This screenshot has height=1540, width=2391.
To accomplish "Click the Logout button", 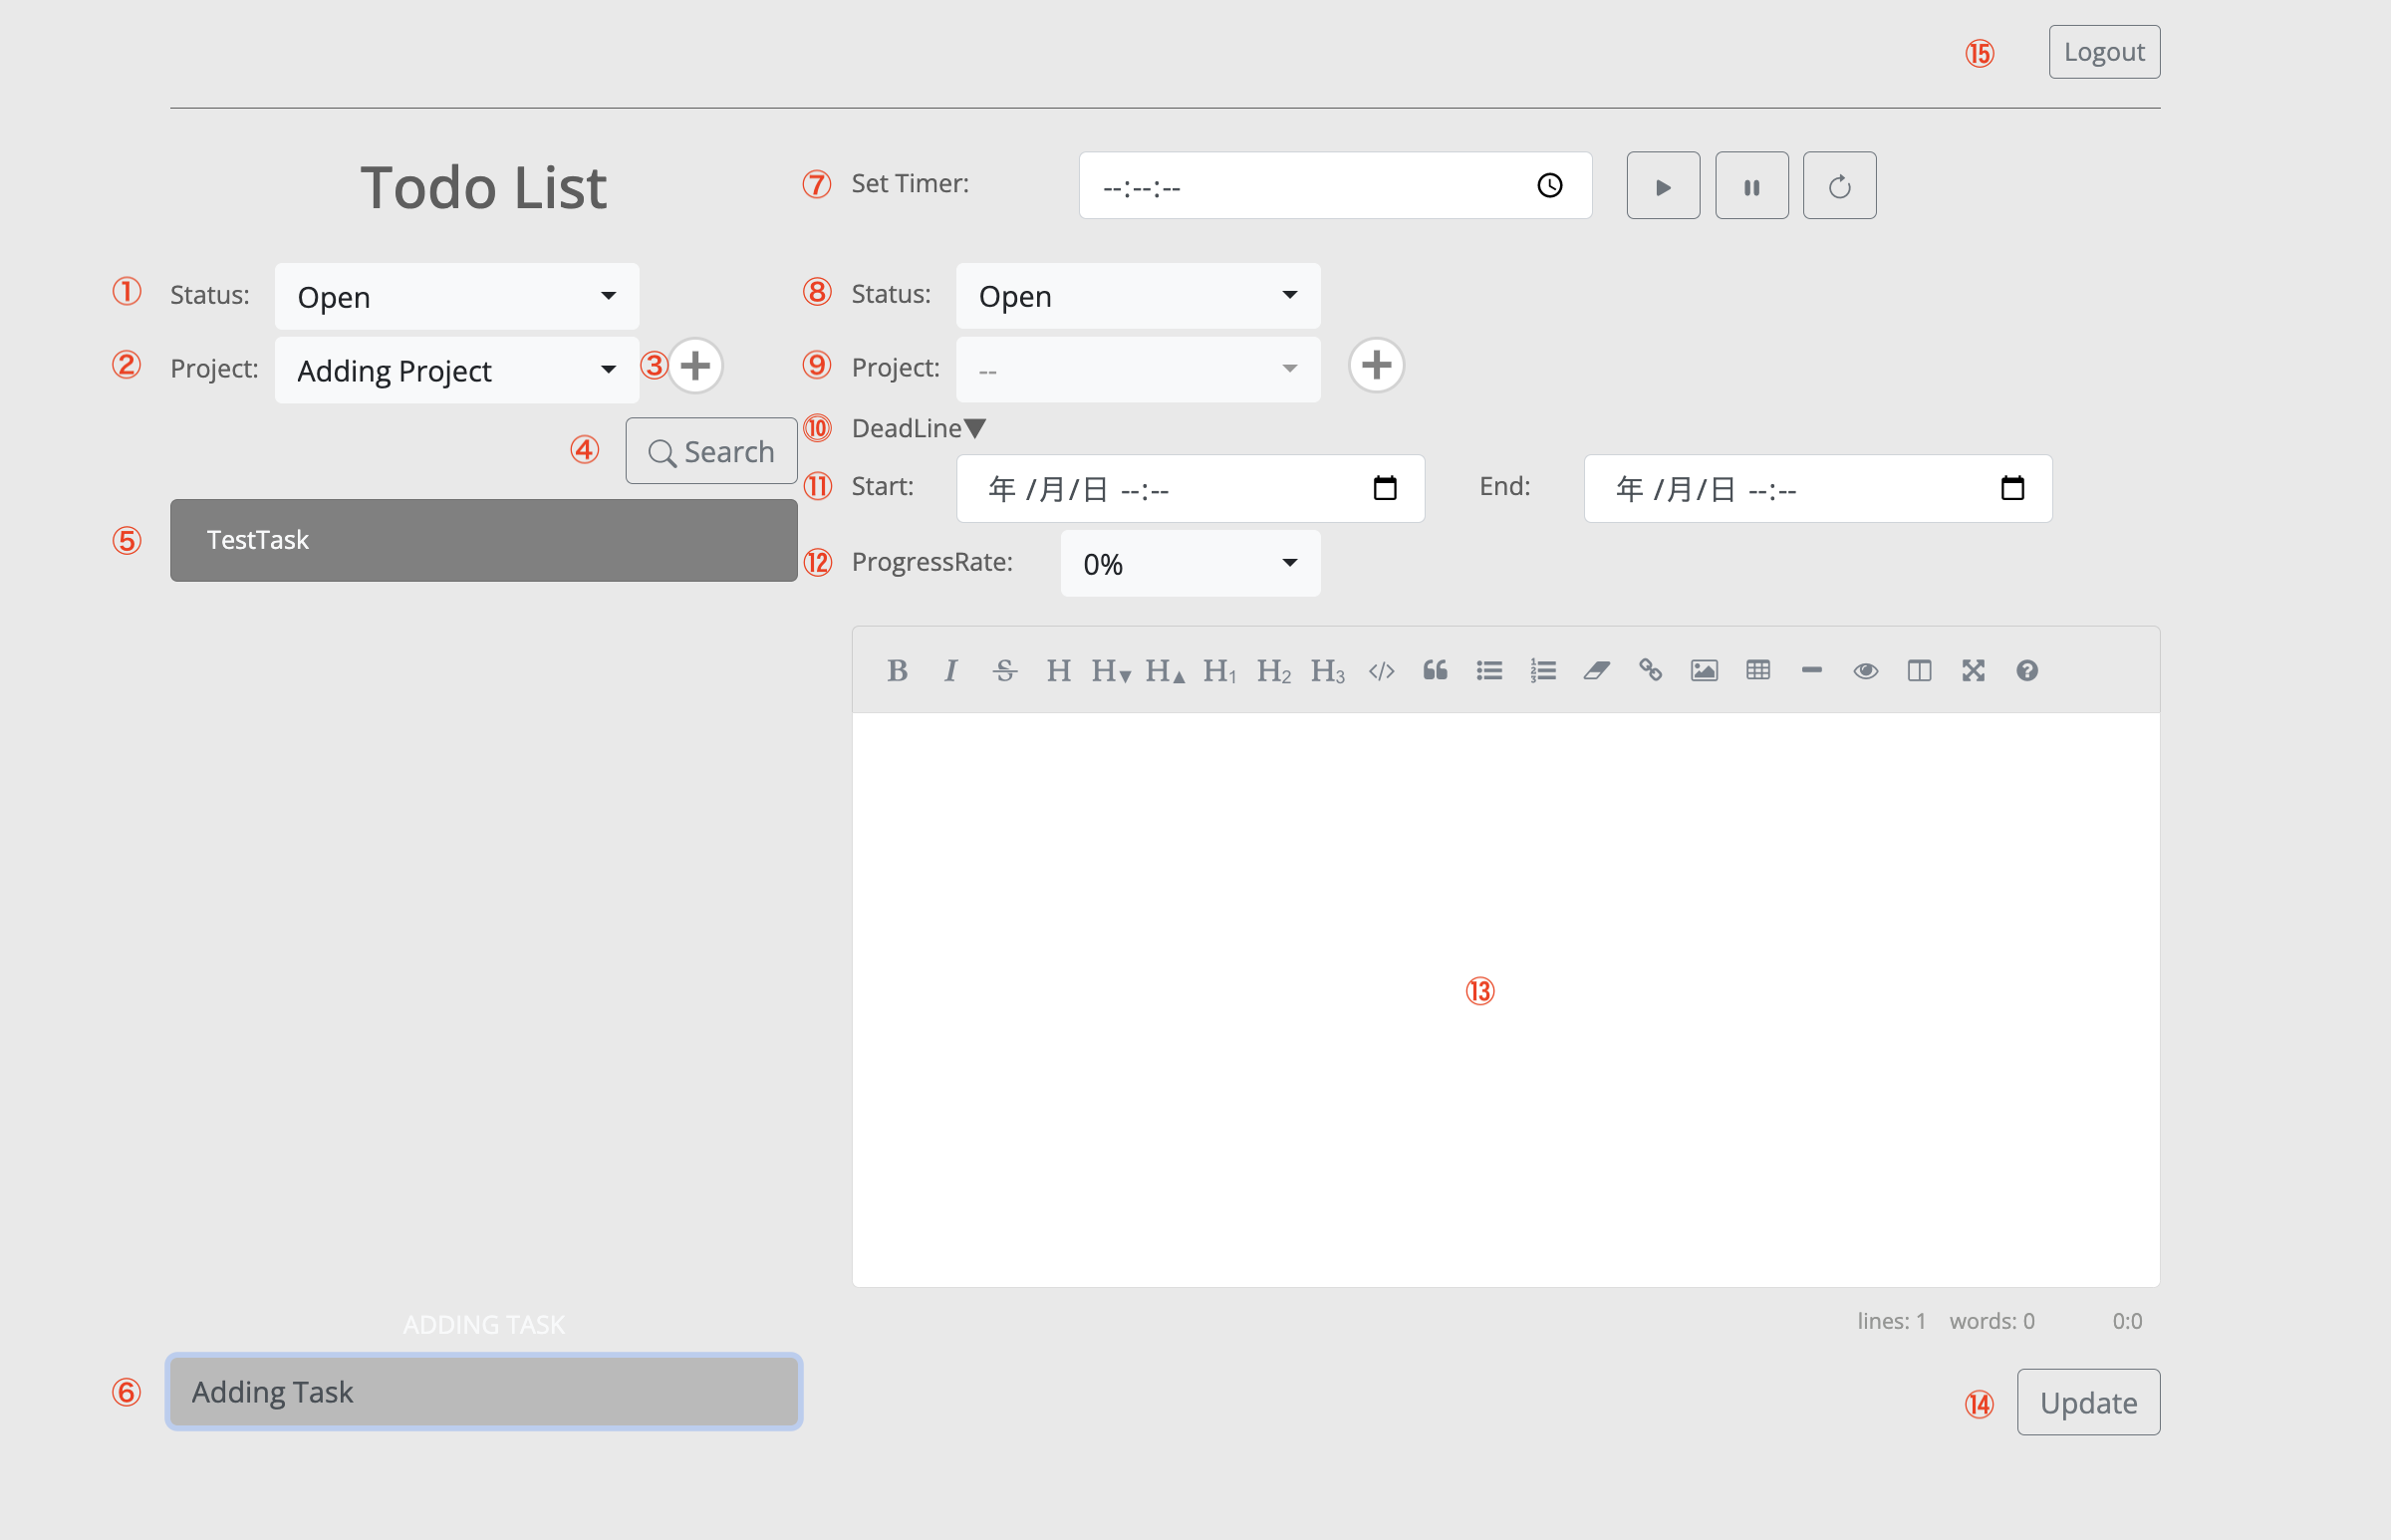I will [x=2104, y=52].
